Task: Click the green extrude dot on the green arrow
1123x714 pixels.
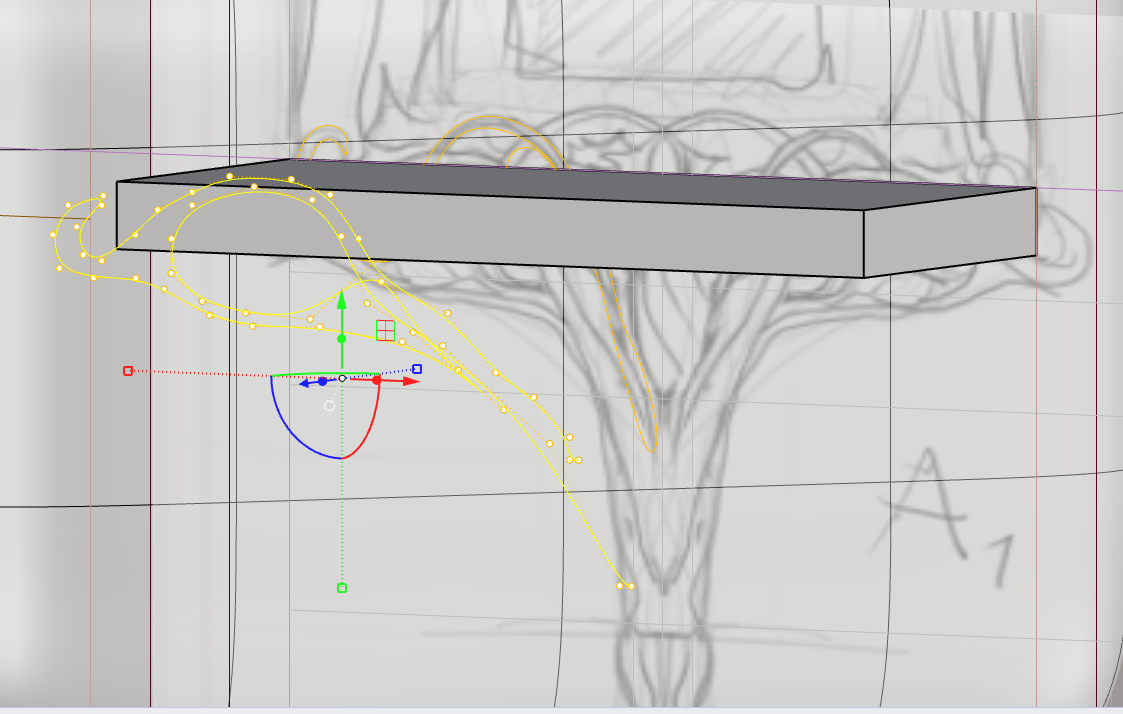Action: tap(342, 339)
